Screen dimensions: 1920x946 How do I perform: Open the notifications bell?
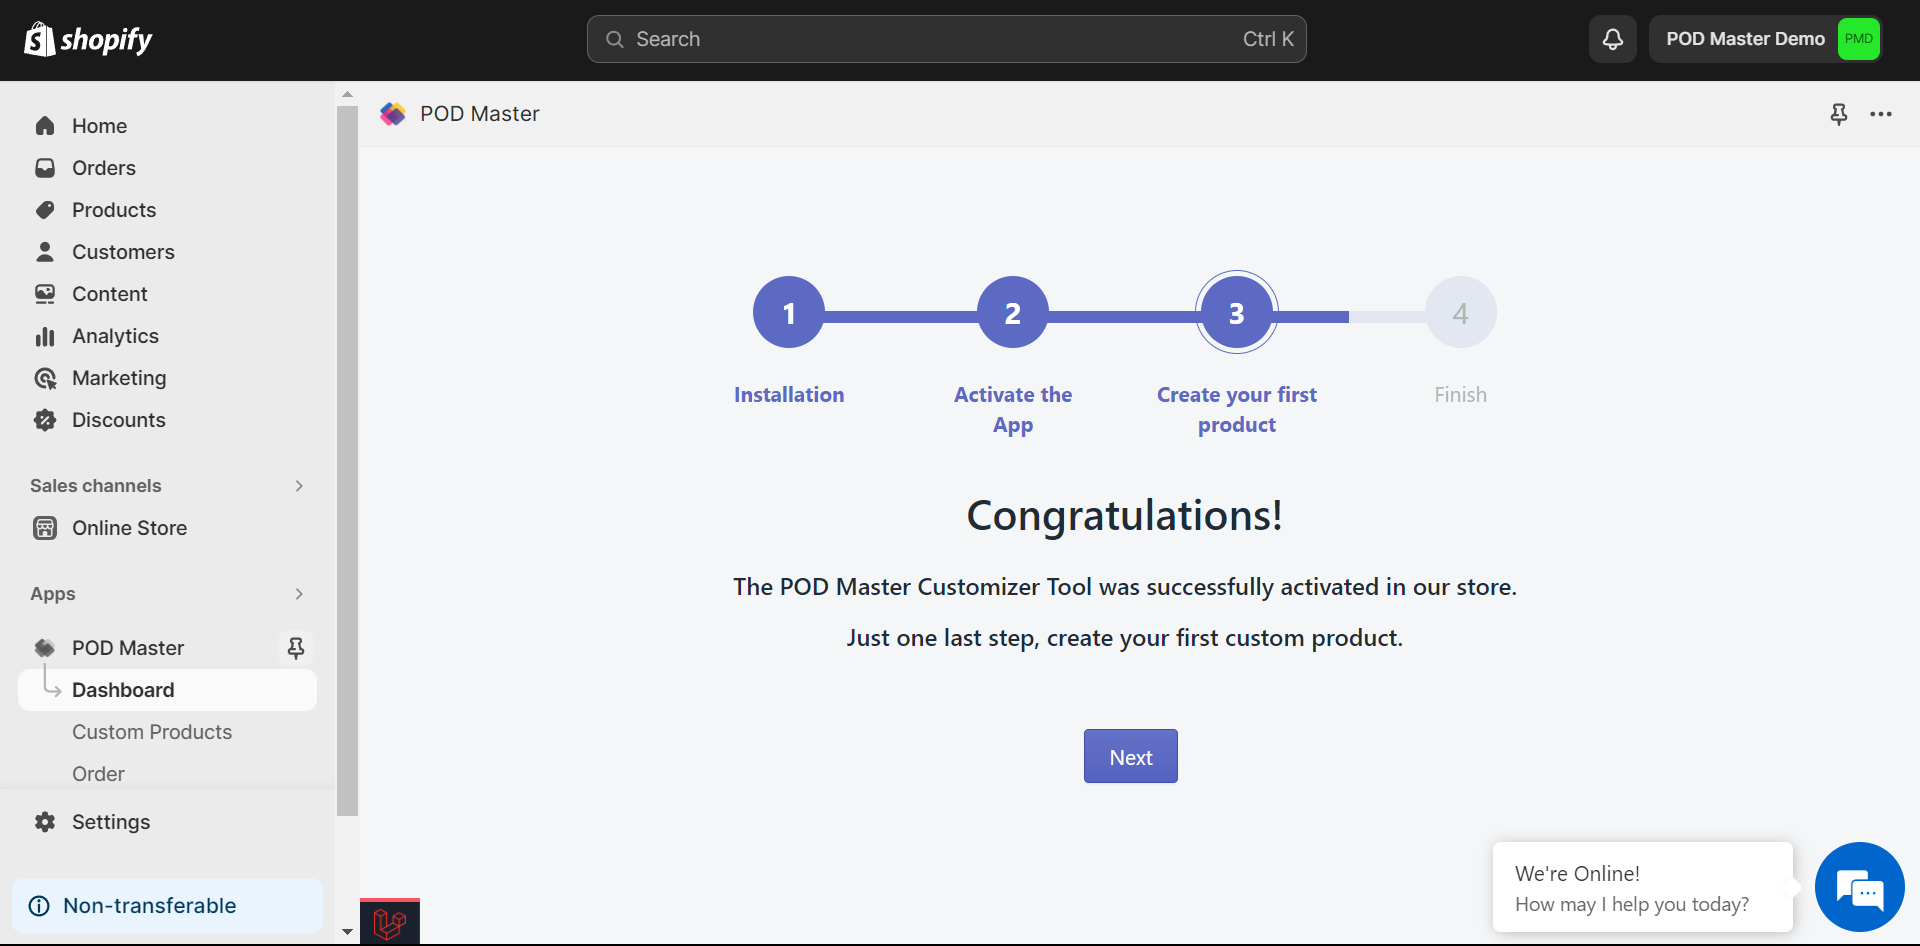(x=1612, y=39)
